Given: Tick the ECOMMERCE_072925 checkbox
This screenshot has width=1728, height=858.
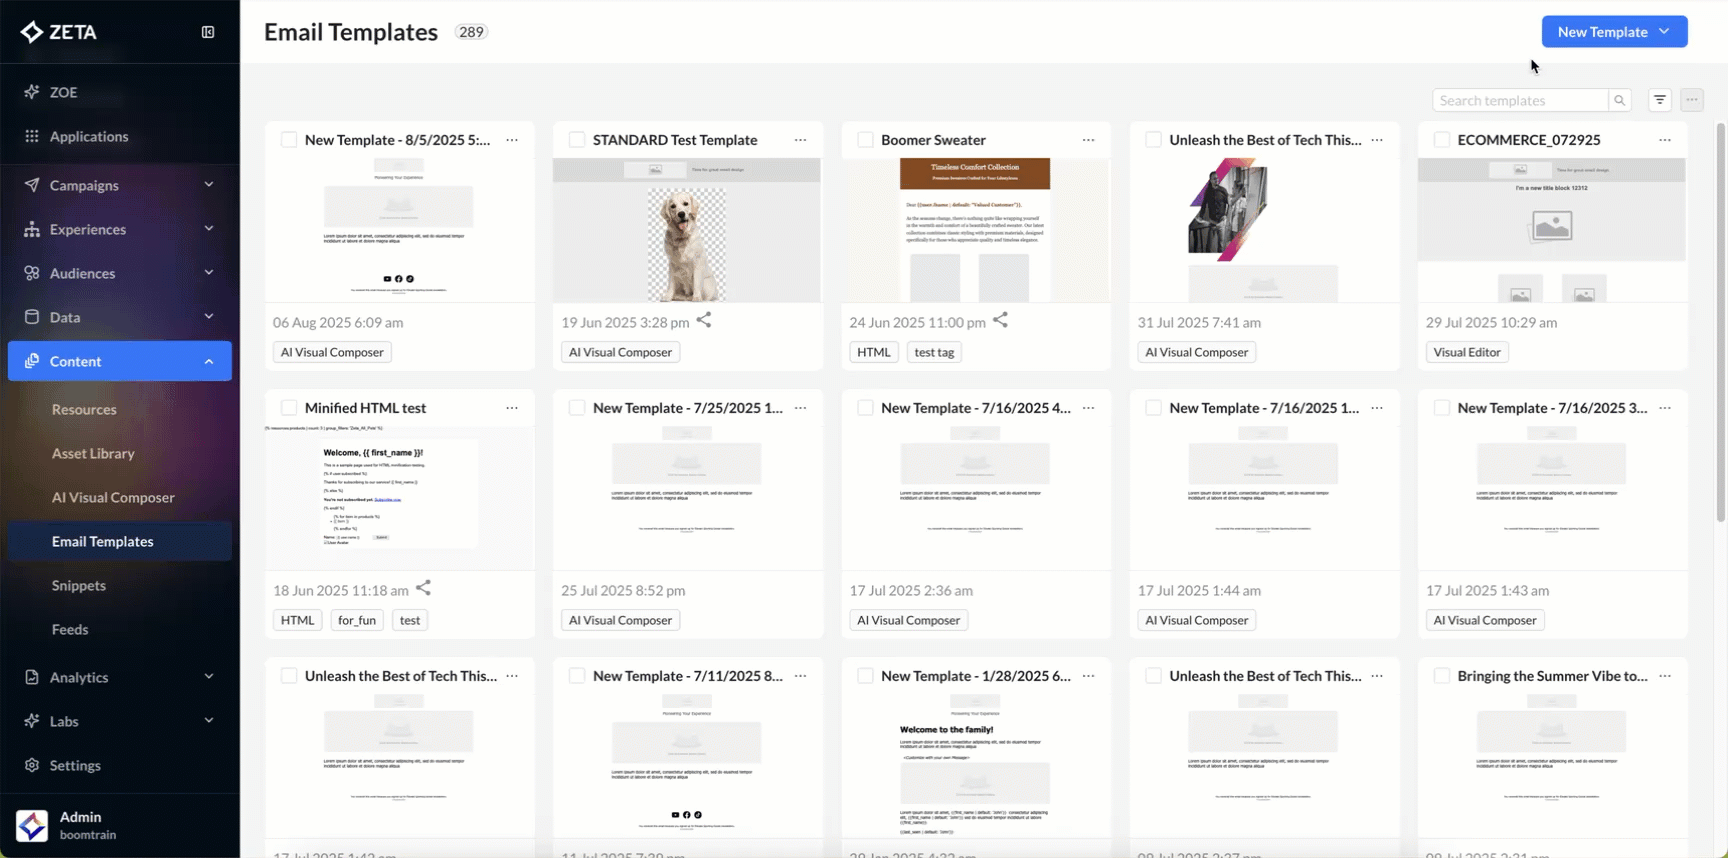Looking at the screenshot, I should coord(1441,140).
